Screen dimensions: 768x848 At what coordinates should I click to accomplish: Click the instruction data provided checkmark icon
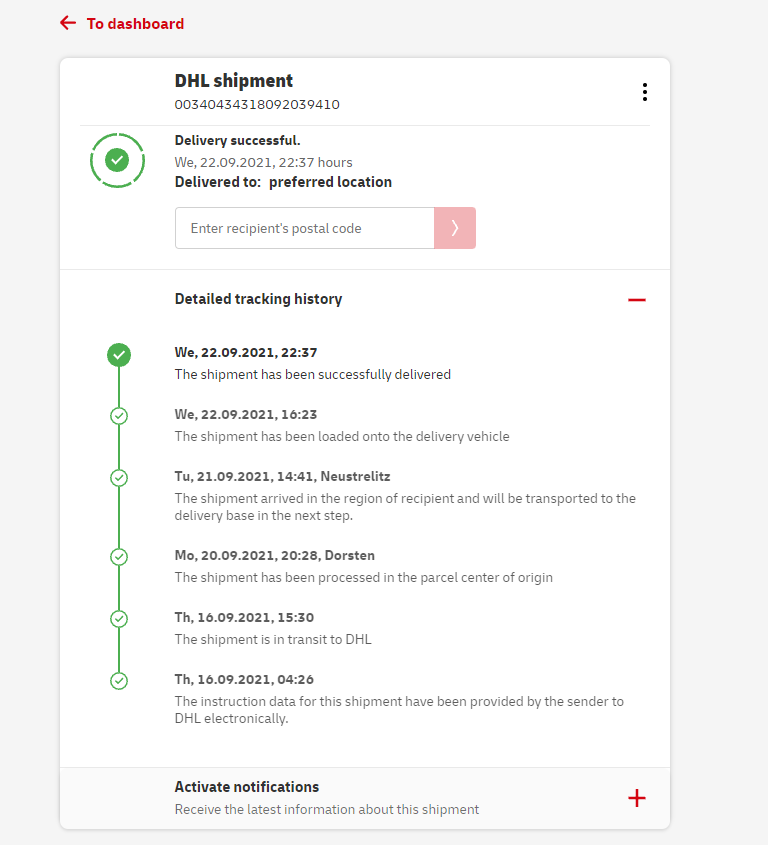coord(119,681)
